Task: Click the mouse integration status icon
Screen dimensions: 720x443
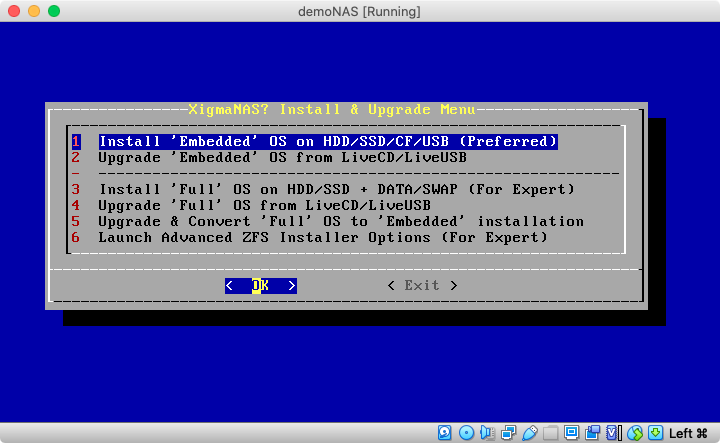Action: point(635,432)
